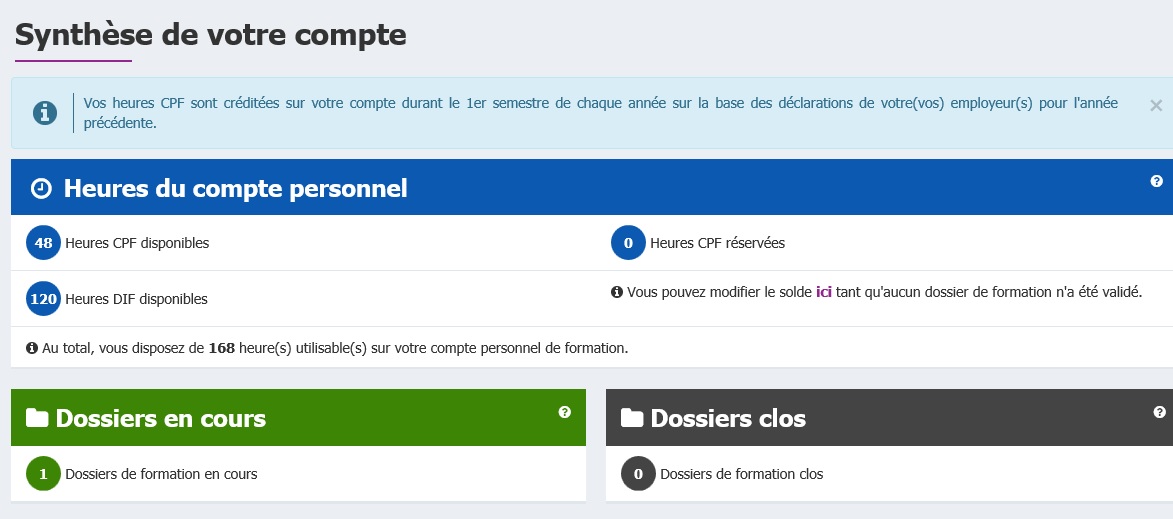Viewport: 1173px width, 519px height.
Task: Open Dossiers de formation clos
Action: click(741, 474)
